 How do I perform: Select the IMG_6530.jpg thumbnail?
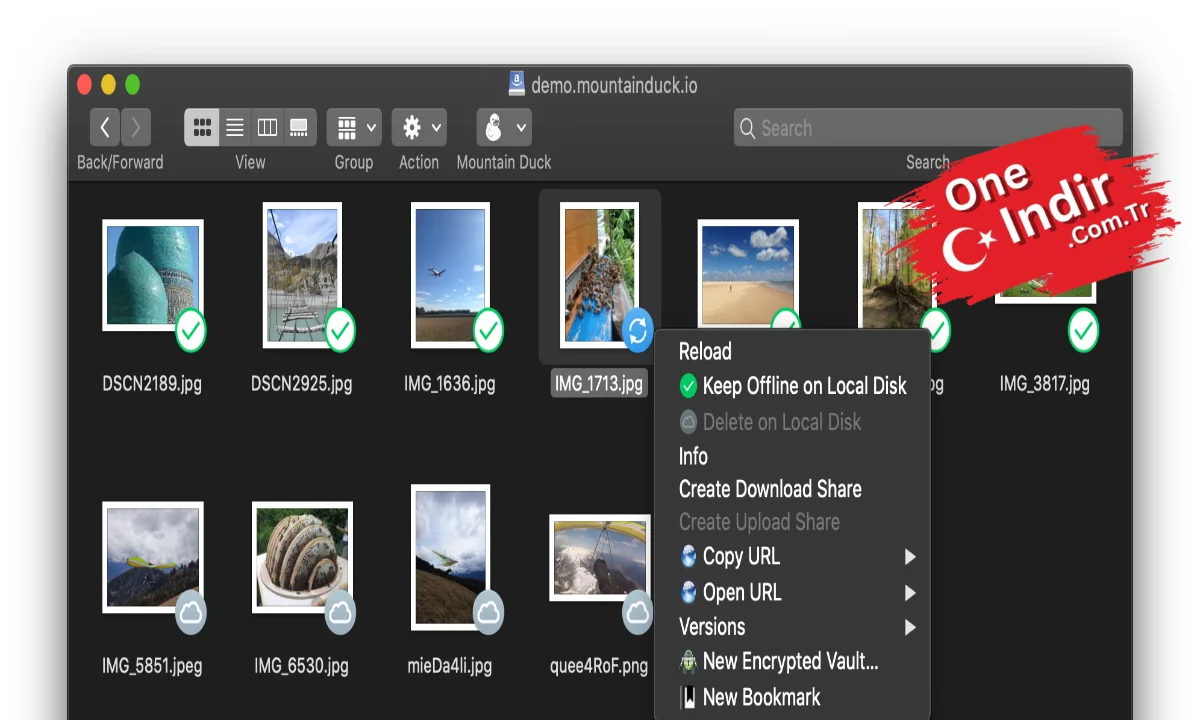click(302, 557)
